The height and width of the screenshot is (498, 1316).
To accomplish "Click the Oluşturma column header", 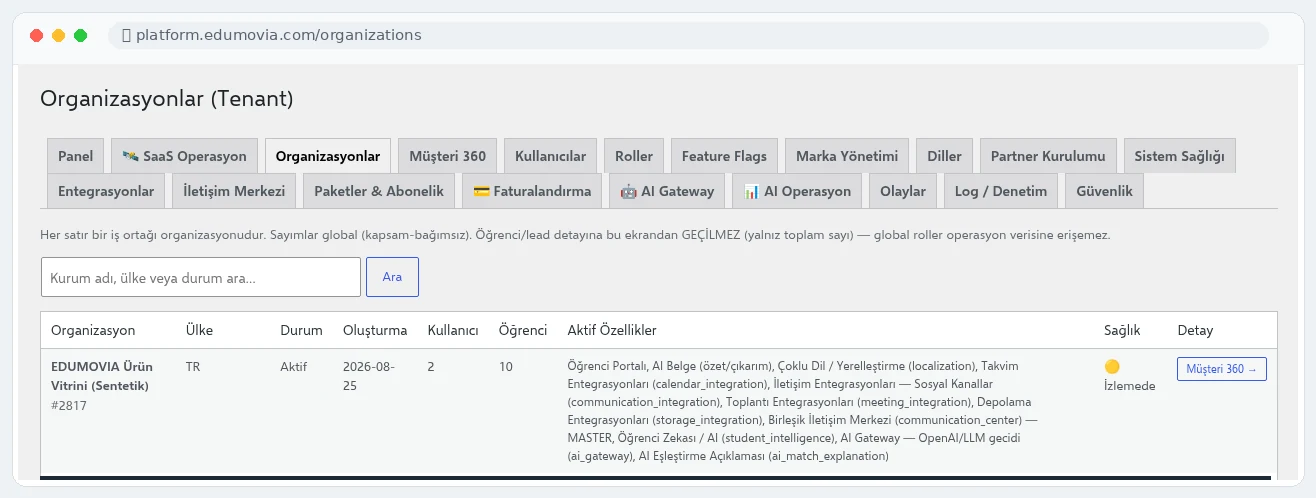I will (375, 330).
